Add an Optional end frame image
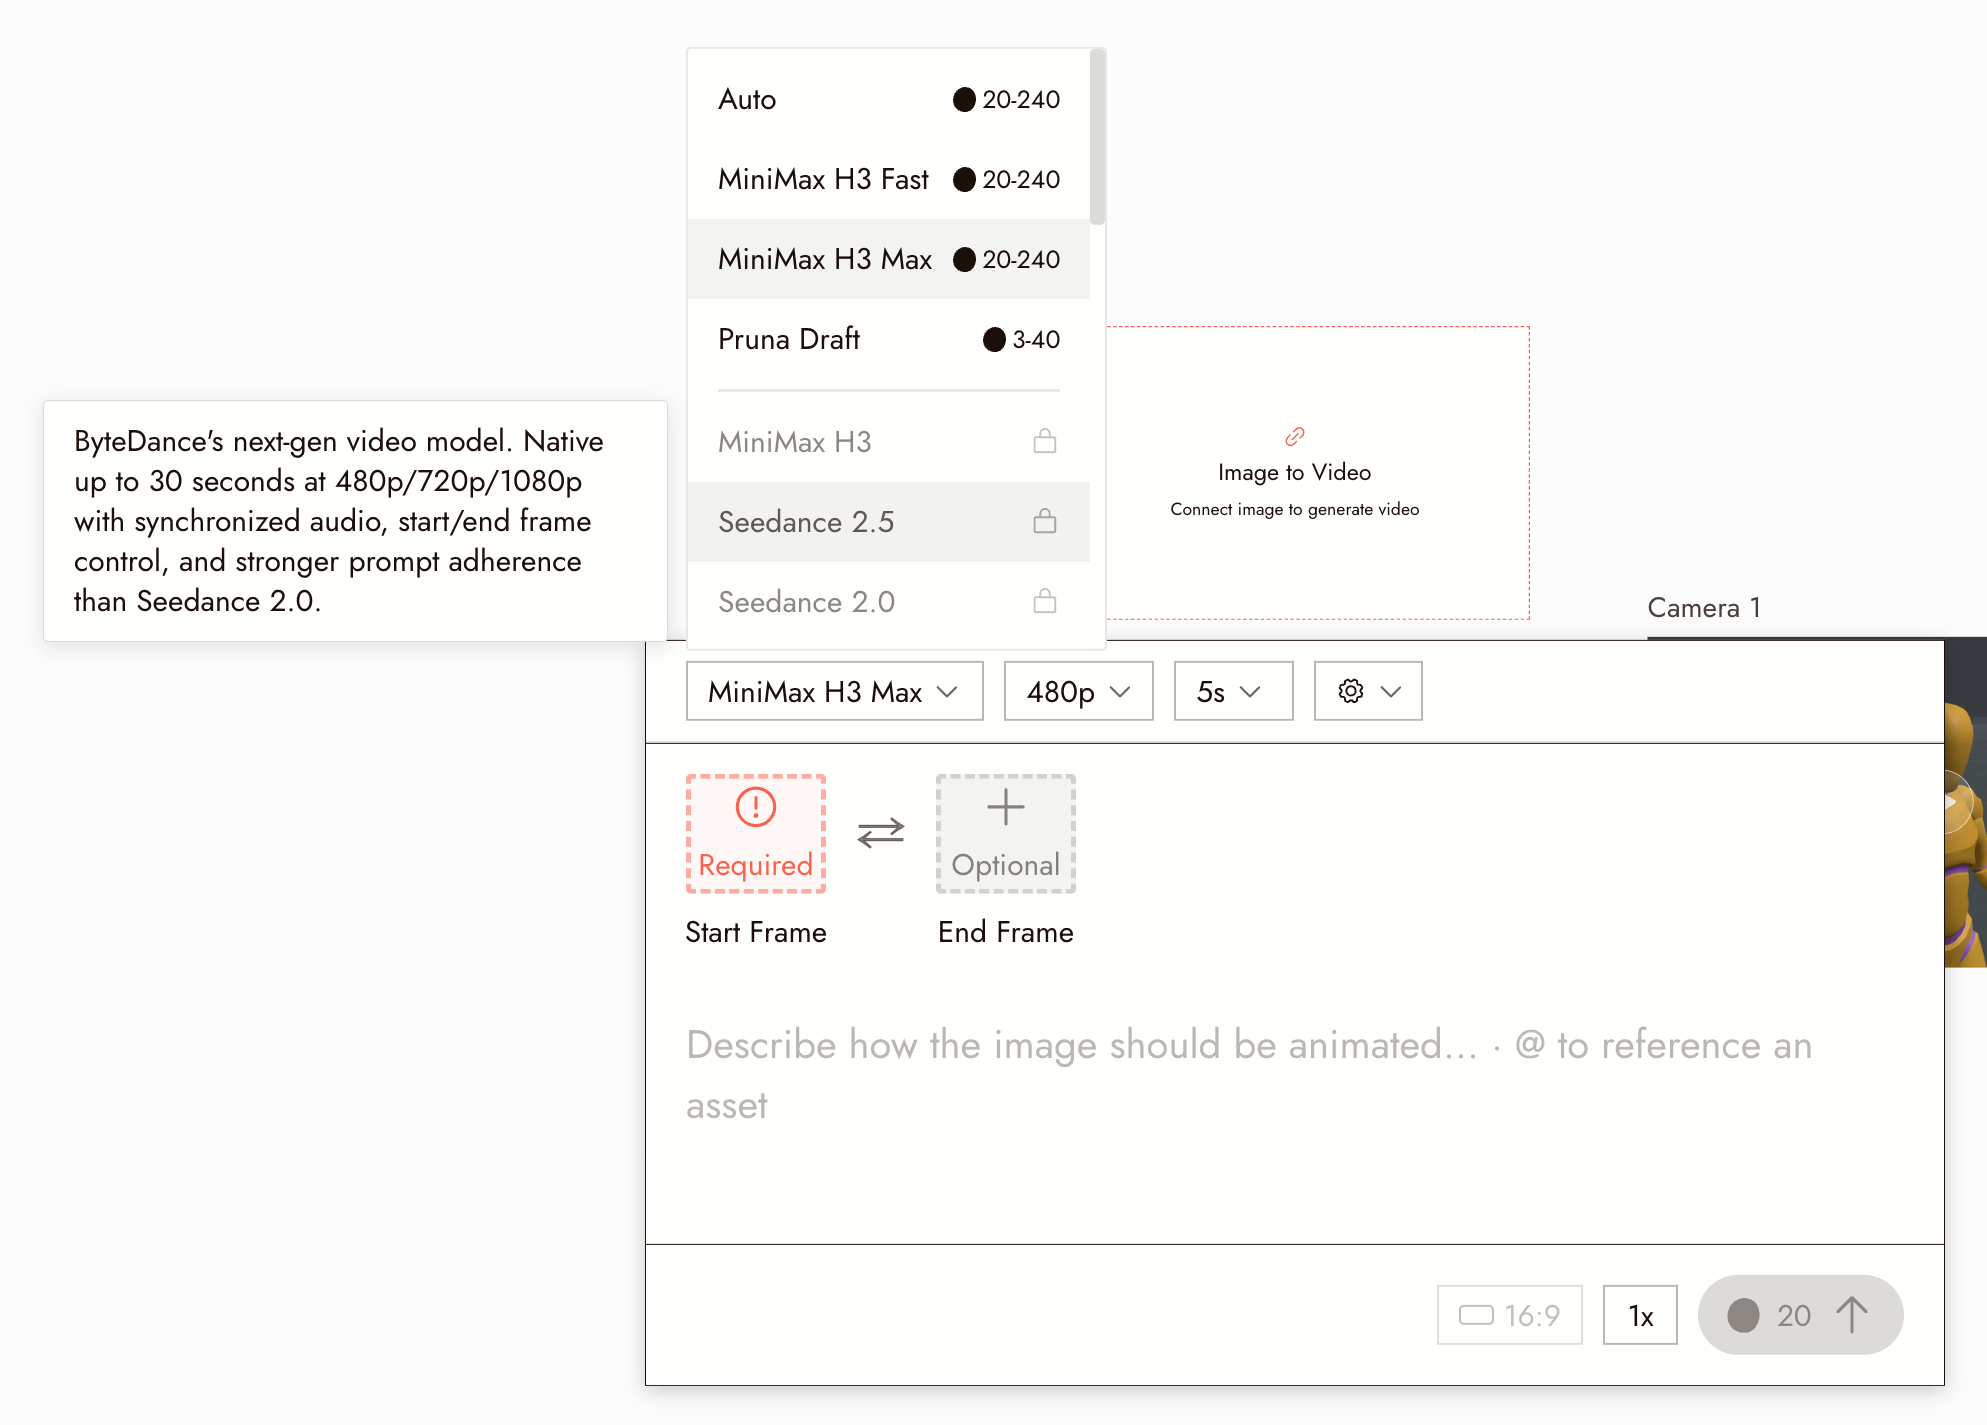Image resolution: width=1987 pixels, height=1425 pixels. click(1006, 833)
